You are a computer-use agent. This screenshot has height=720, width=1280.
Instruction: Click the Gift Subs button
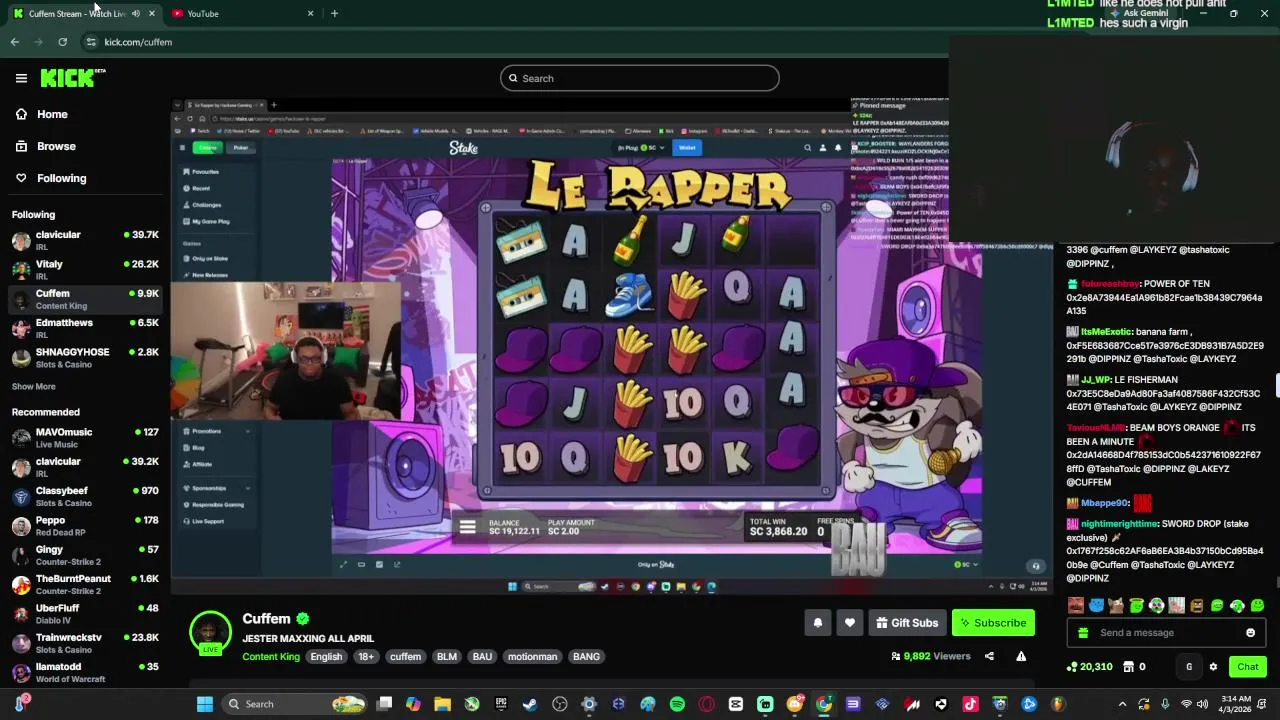[907, 623]
